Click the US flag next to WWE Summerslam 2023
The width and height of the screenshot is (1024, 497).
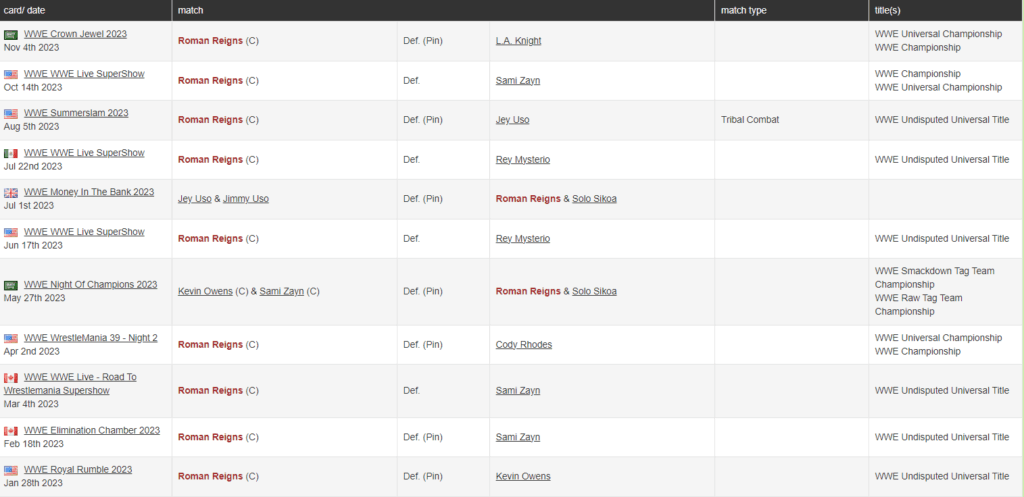coord(11,114)
